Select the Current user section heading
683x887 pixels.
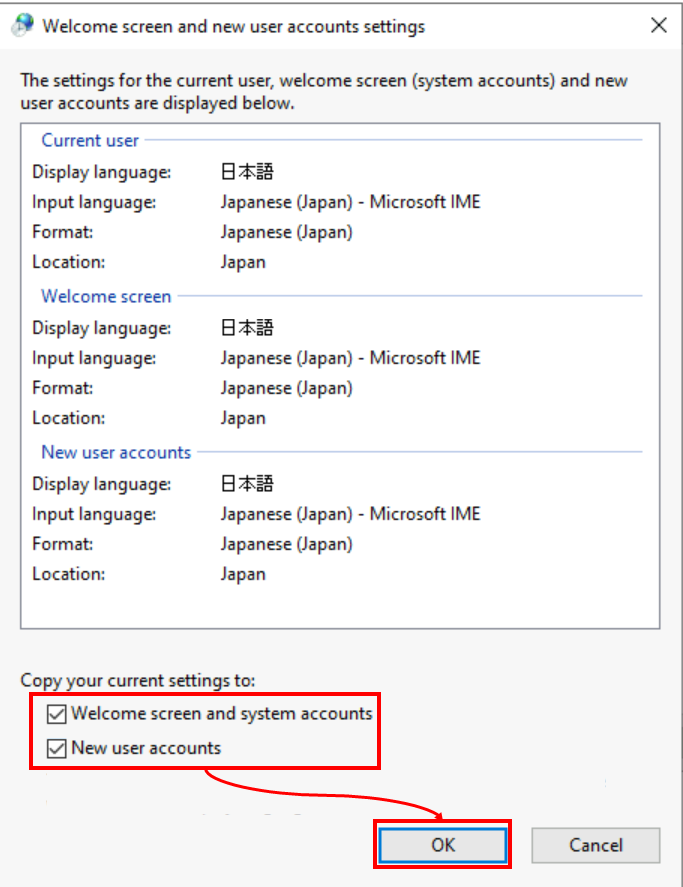(x=90, y=140)
